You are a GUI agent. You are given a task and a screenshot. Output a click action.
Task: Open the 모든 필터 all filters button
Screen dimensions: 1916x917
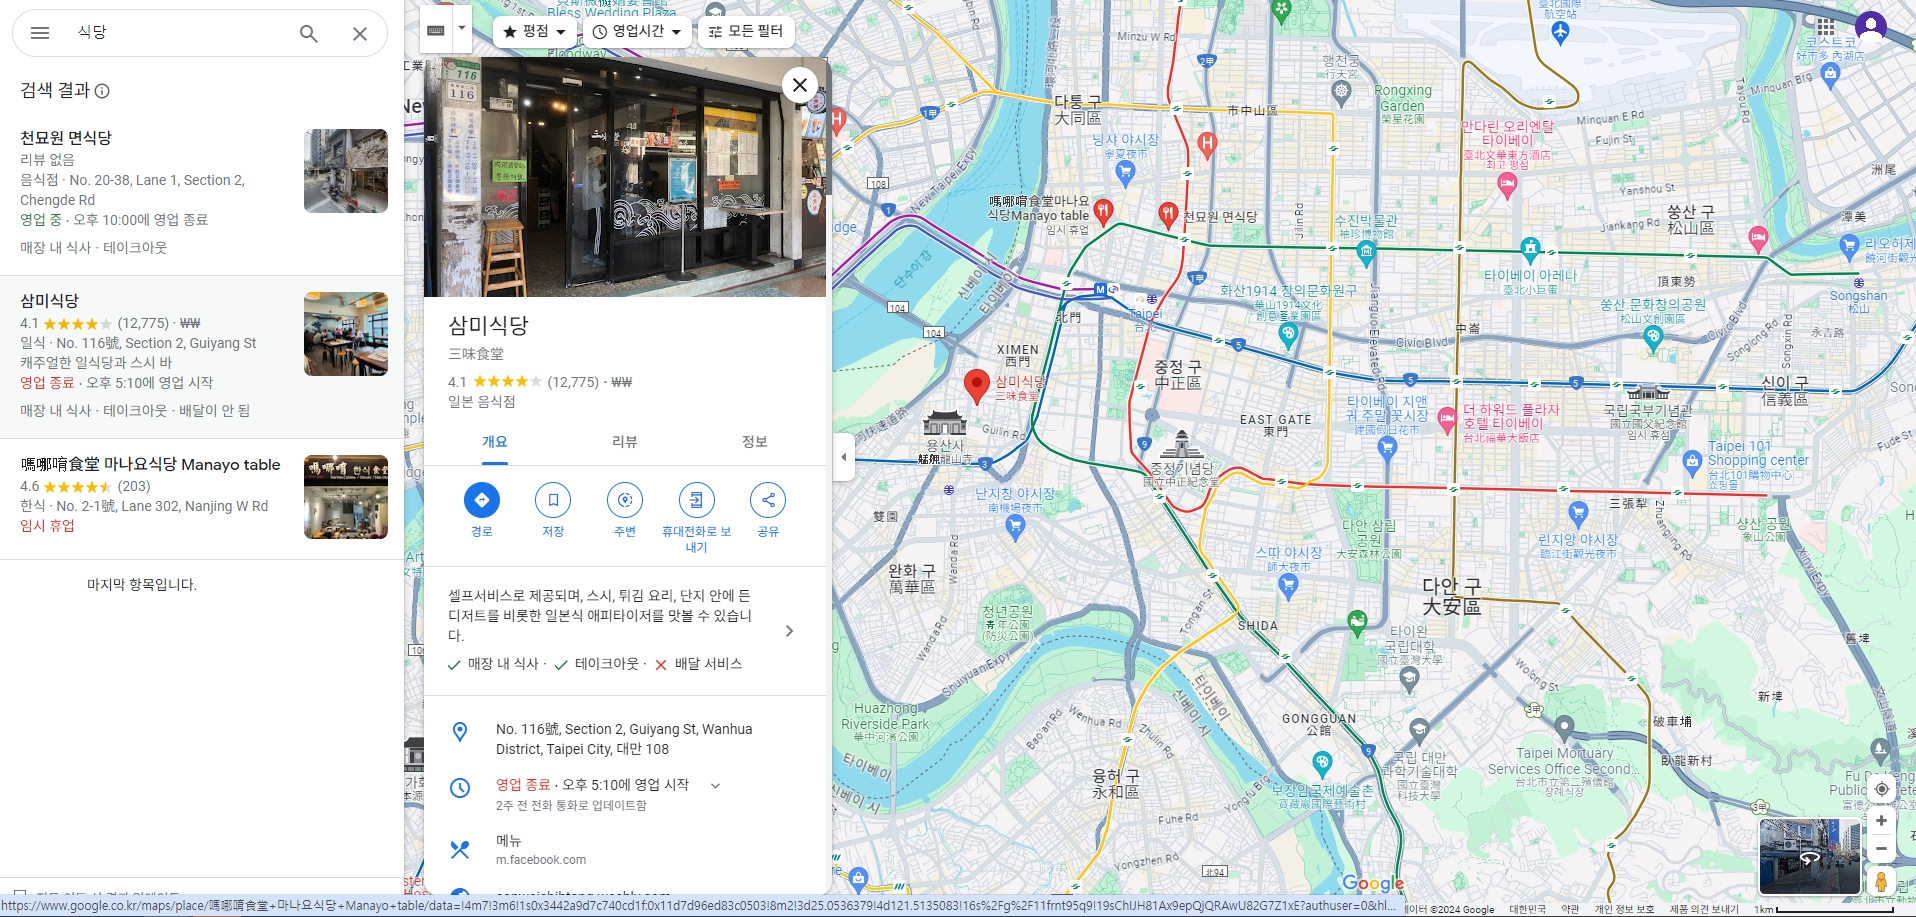pyautogui.click(x=745, y=32)
